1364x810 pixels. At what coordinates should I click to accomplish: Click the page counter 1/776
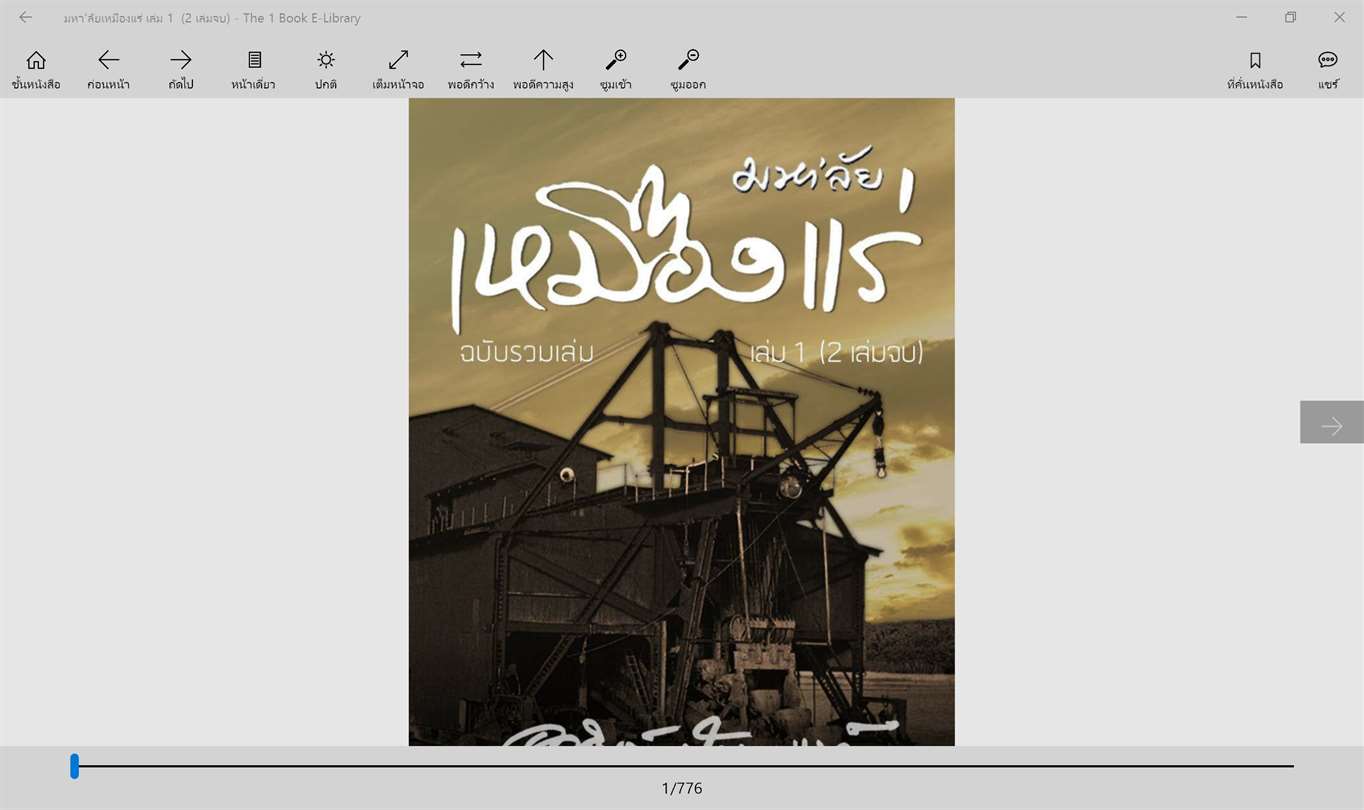682,788
